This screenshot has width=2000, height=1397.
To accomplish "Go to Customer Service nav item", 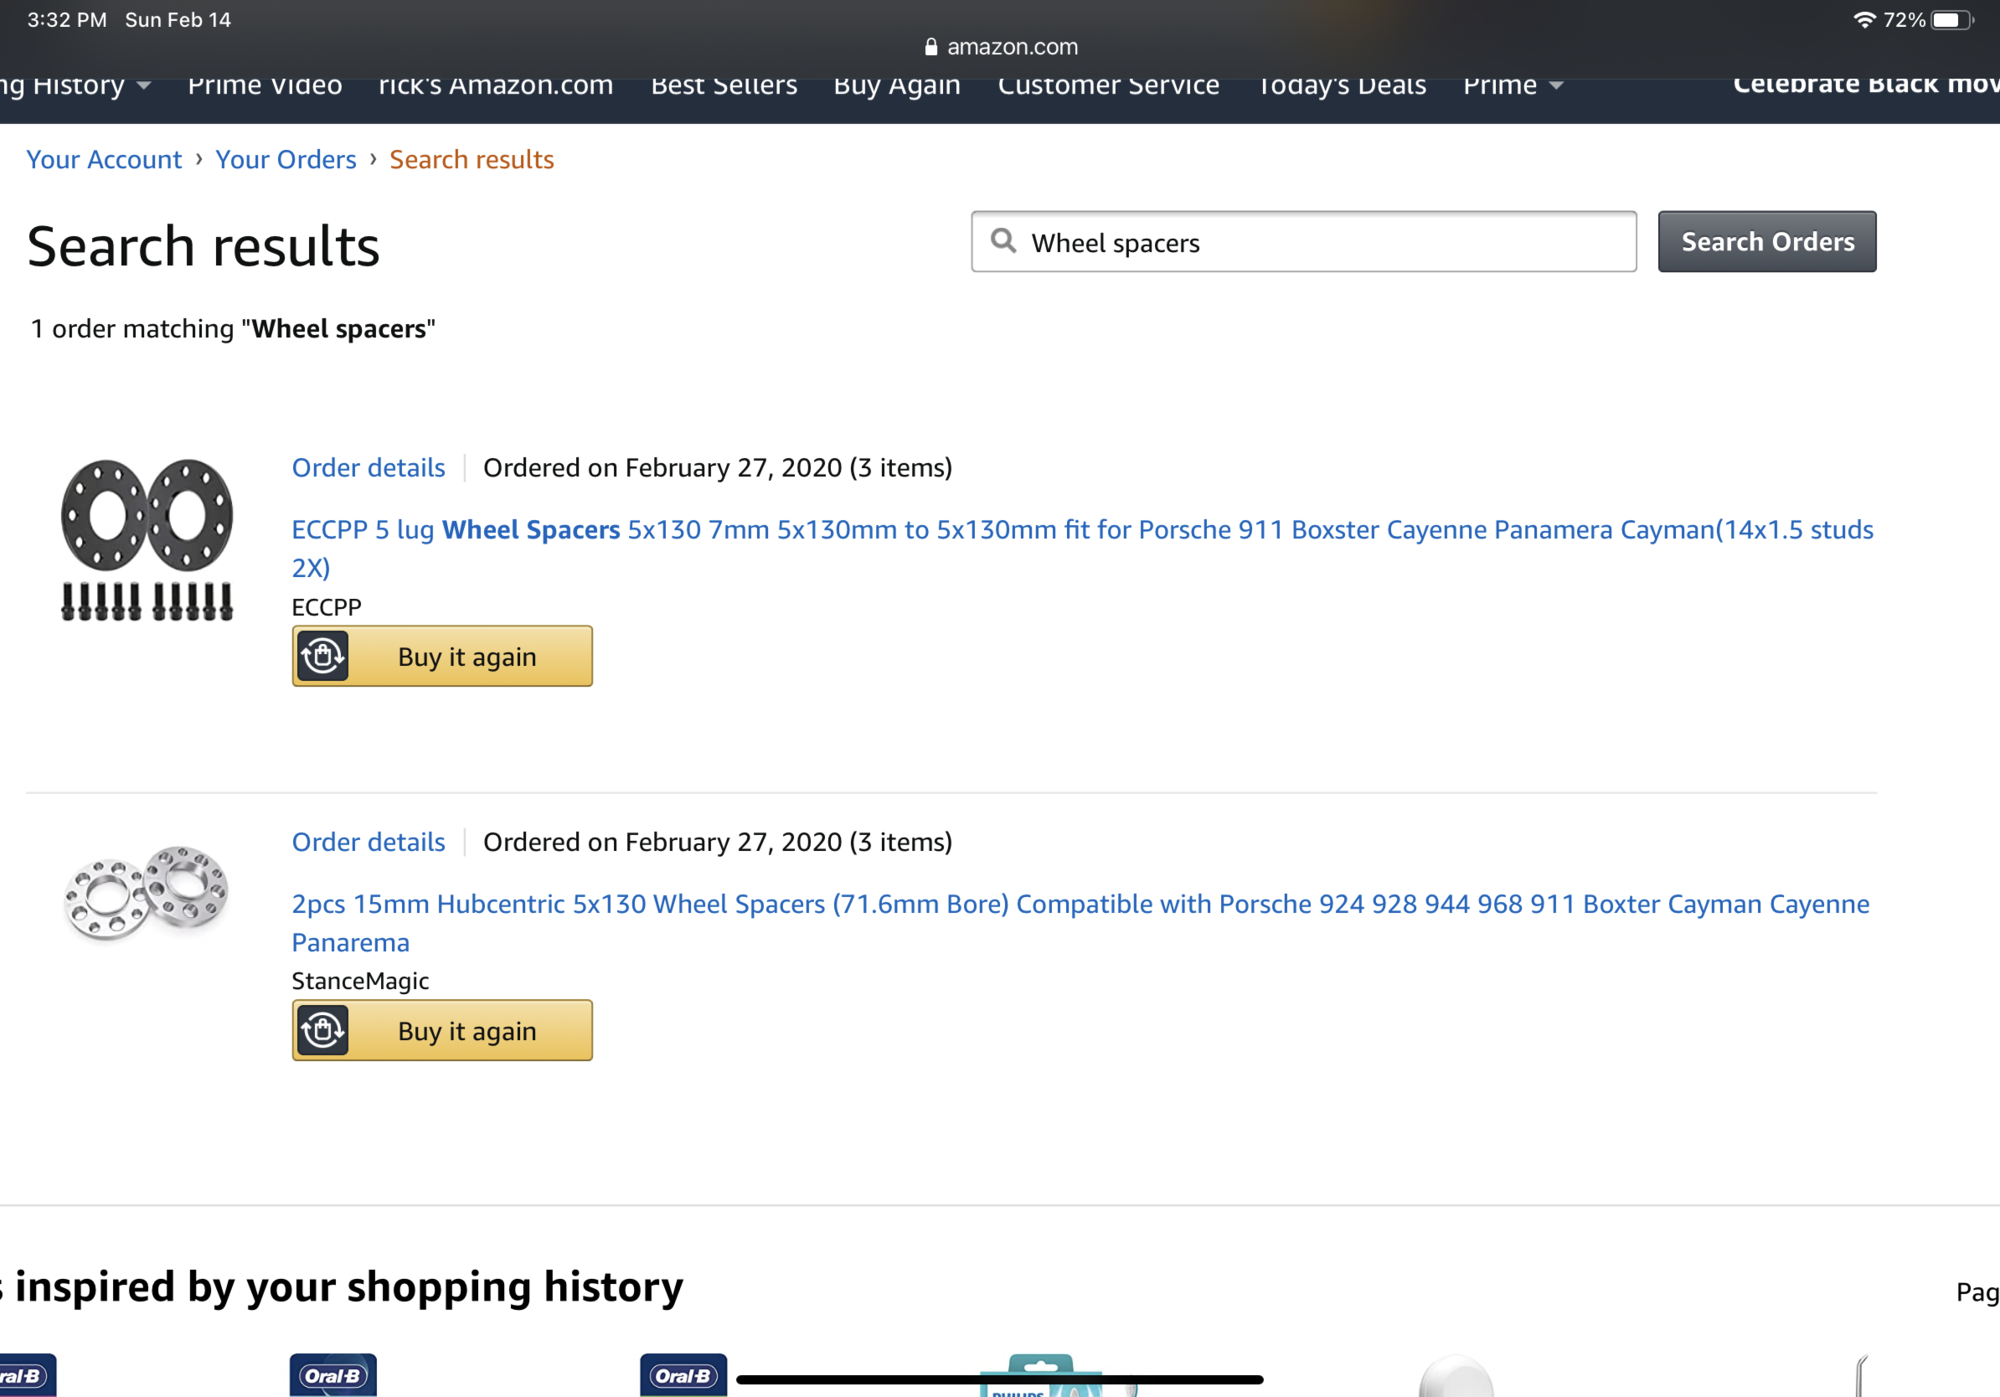I will (x=1108, y=86).
